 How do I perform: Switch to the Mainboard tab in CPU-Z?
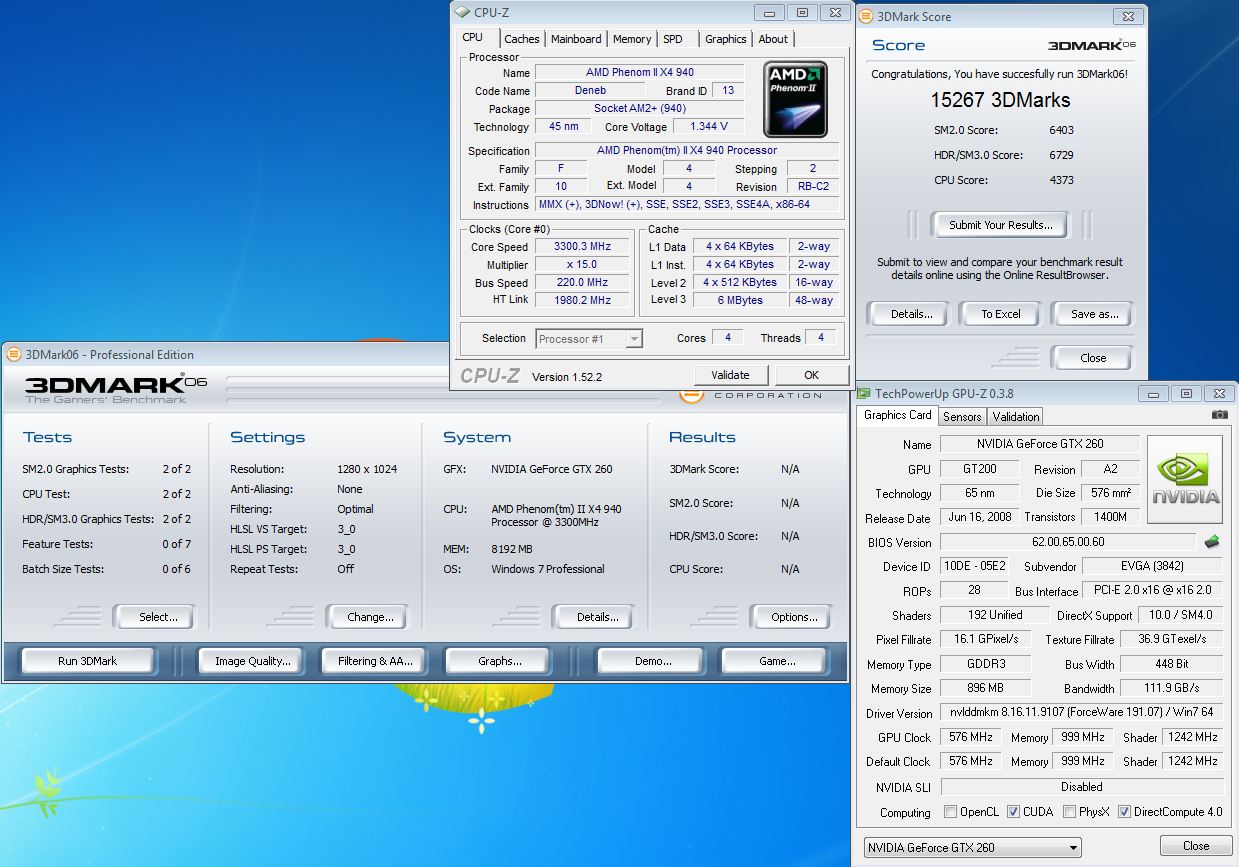pyautogui.click(x=576, y=39)
